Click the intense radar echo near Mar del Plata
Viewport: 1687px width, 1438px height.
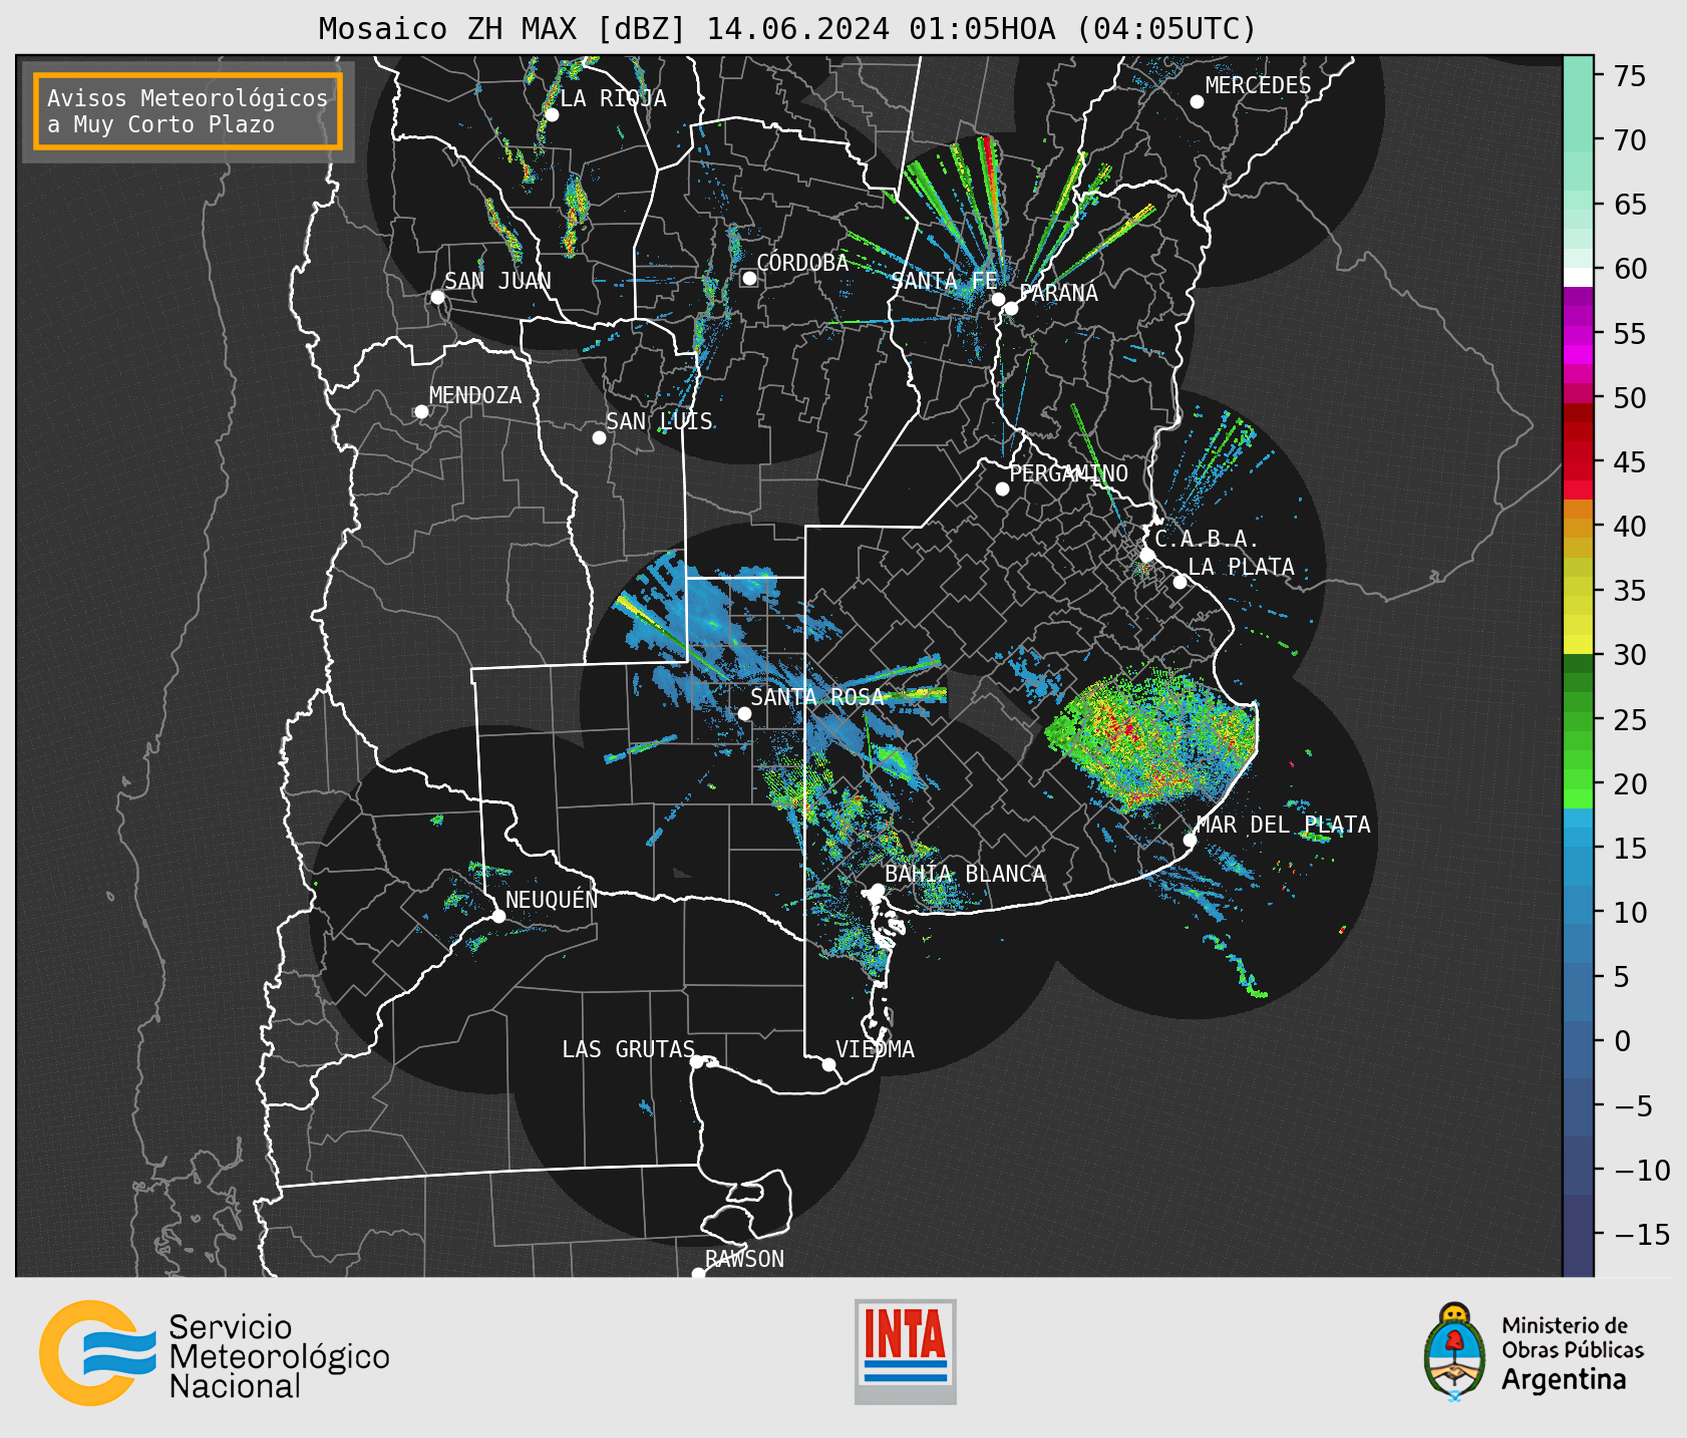1150,738
